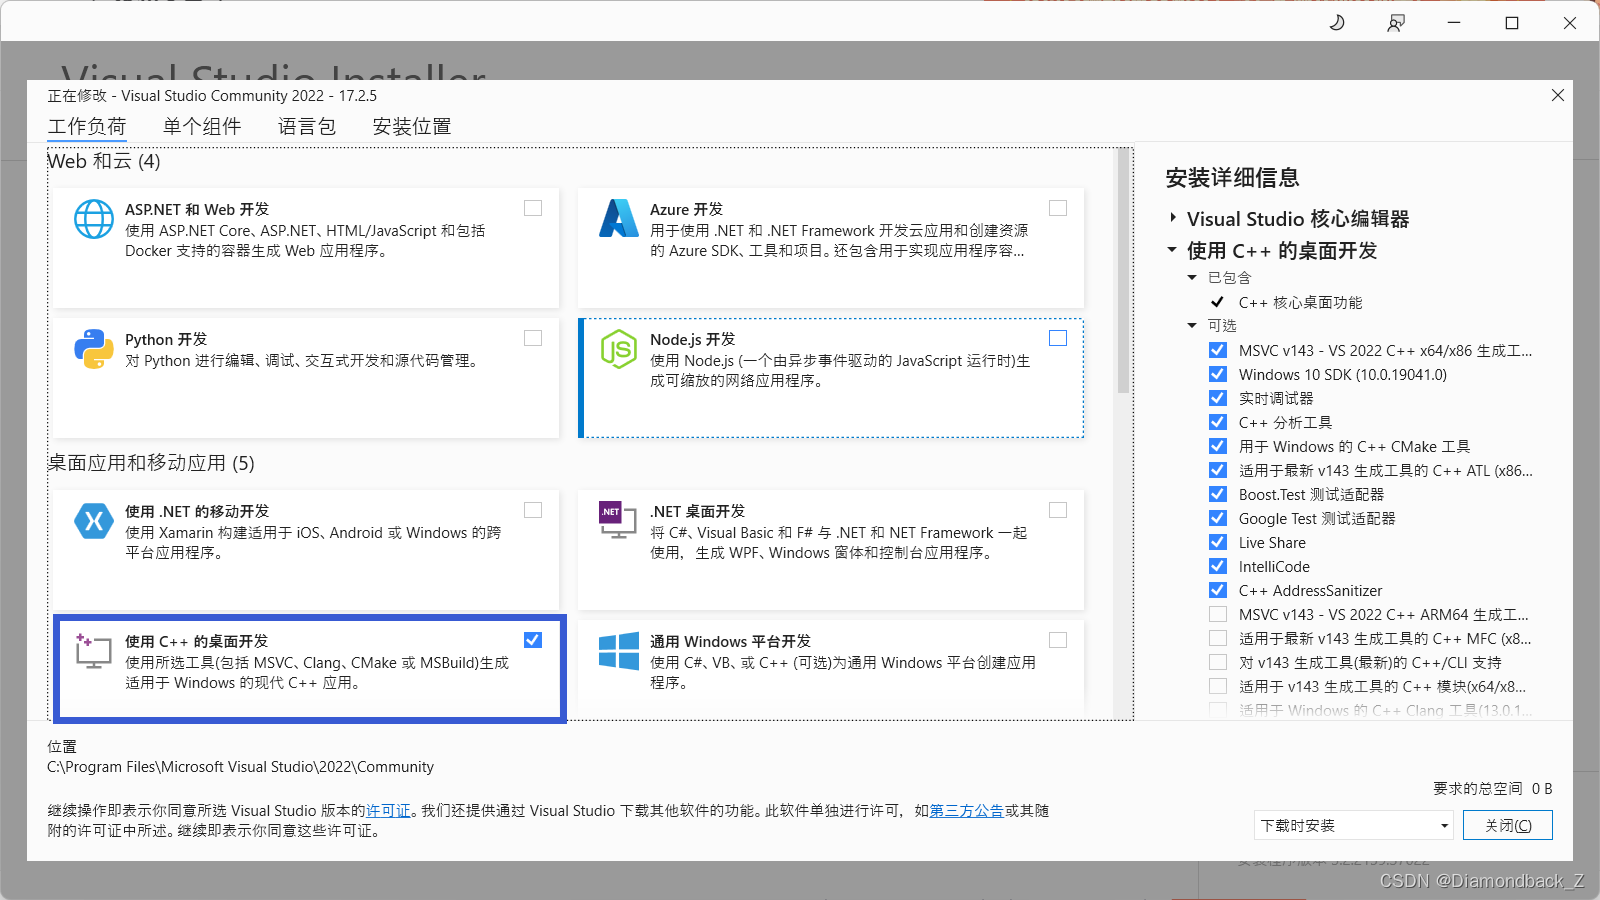Viewport: 1600px width, 900px height.
Task: Check the C++ MFC v143 component
Action: tap(1218, 638)
